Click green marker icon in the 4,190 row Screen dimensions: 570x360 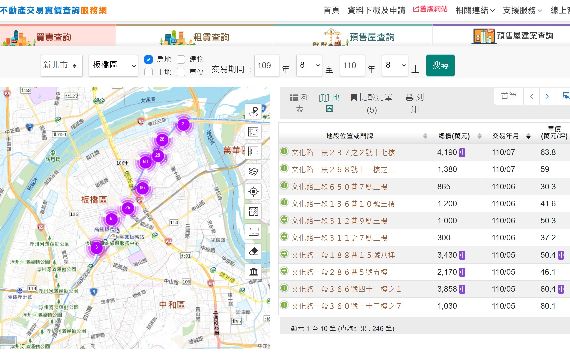284,151
